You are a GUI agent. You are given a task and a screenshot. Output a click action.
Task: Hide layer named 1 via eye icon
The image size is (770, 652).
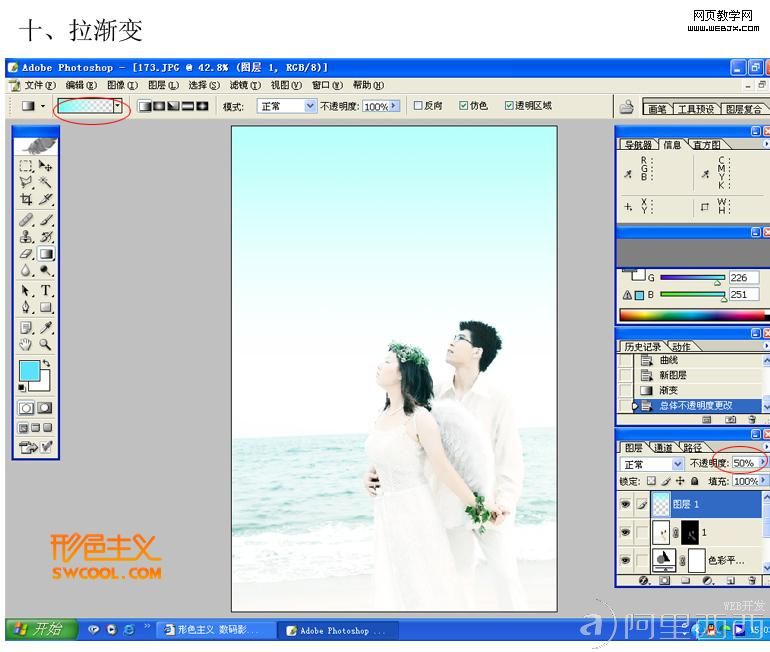click(x=625, y=532)
